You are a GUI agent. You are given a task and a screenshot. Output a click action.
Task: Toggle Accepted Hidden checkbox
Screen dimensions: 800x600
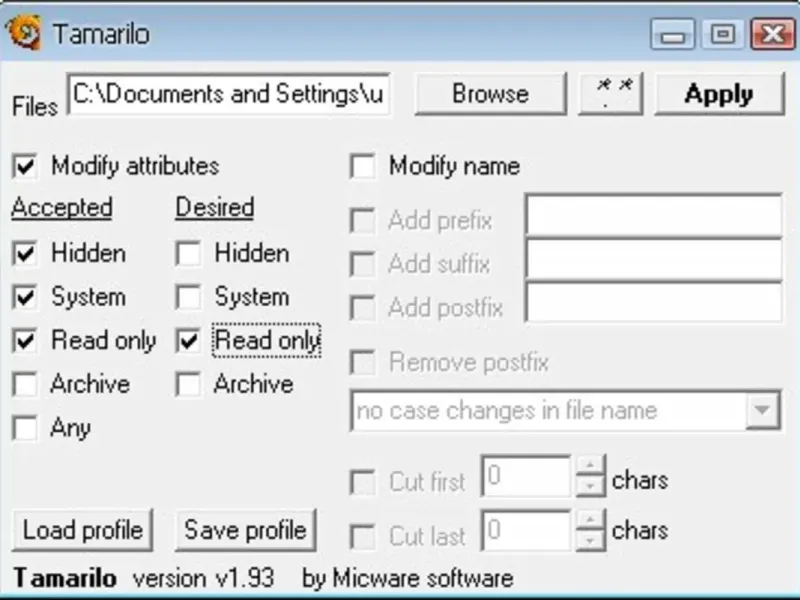tap(25, 254)
